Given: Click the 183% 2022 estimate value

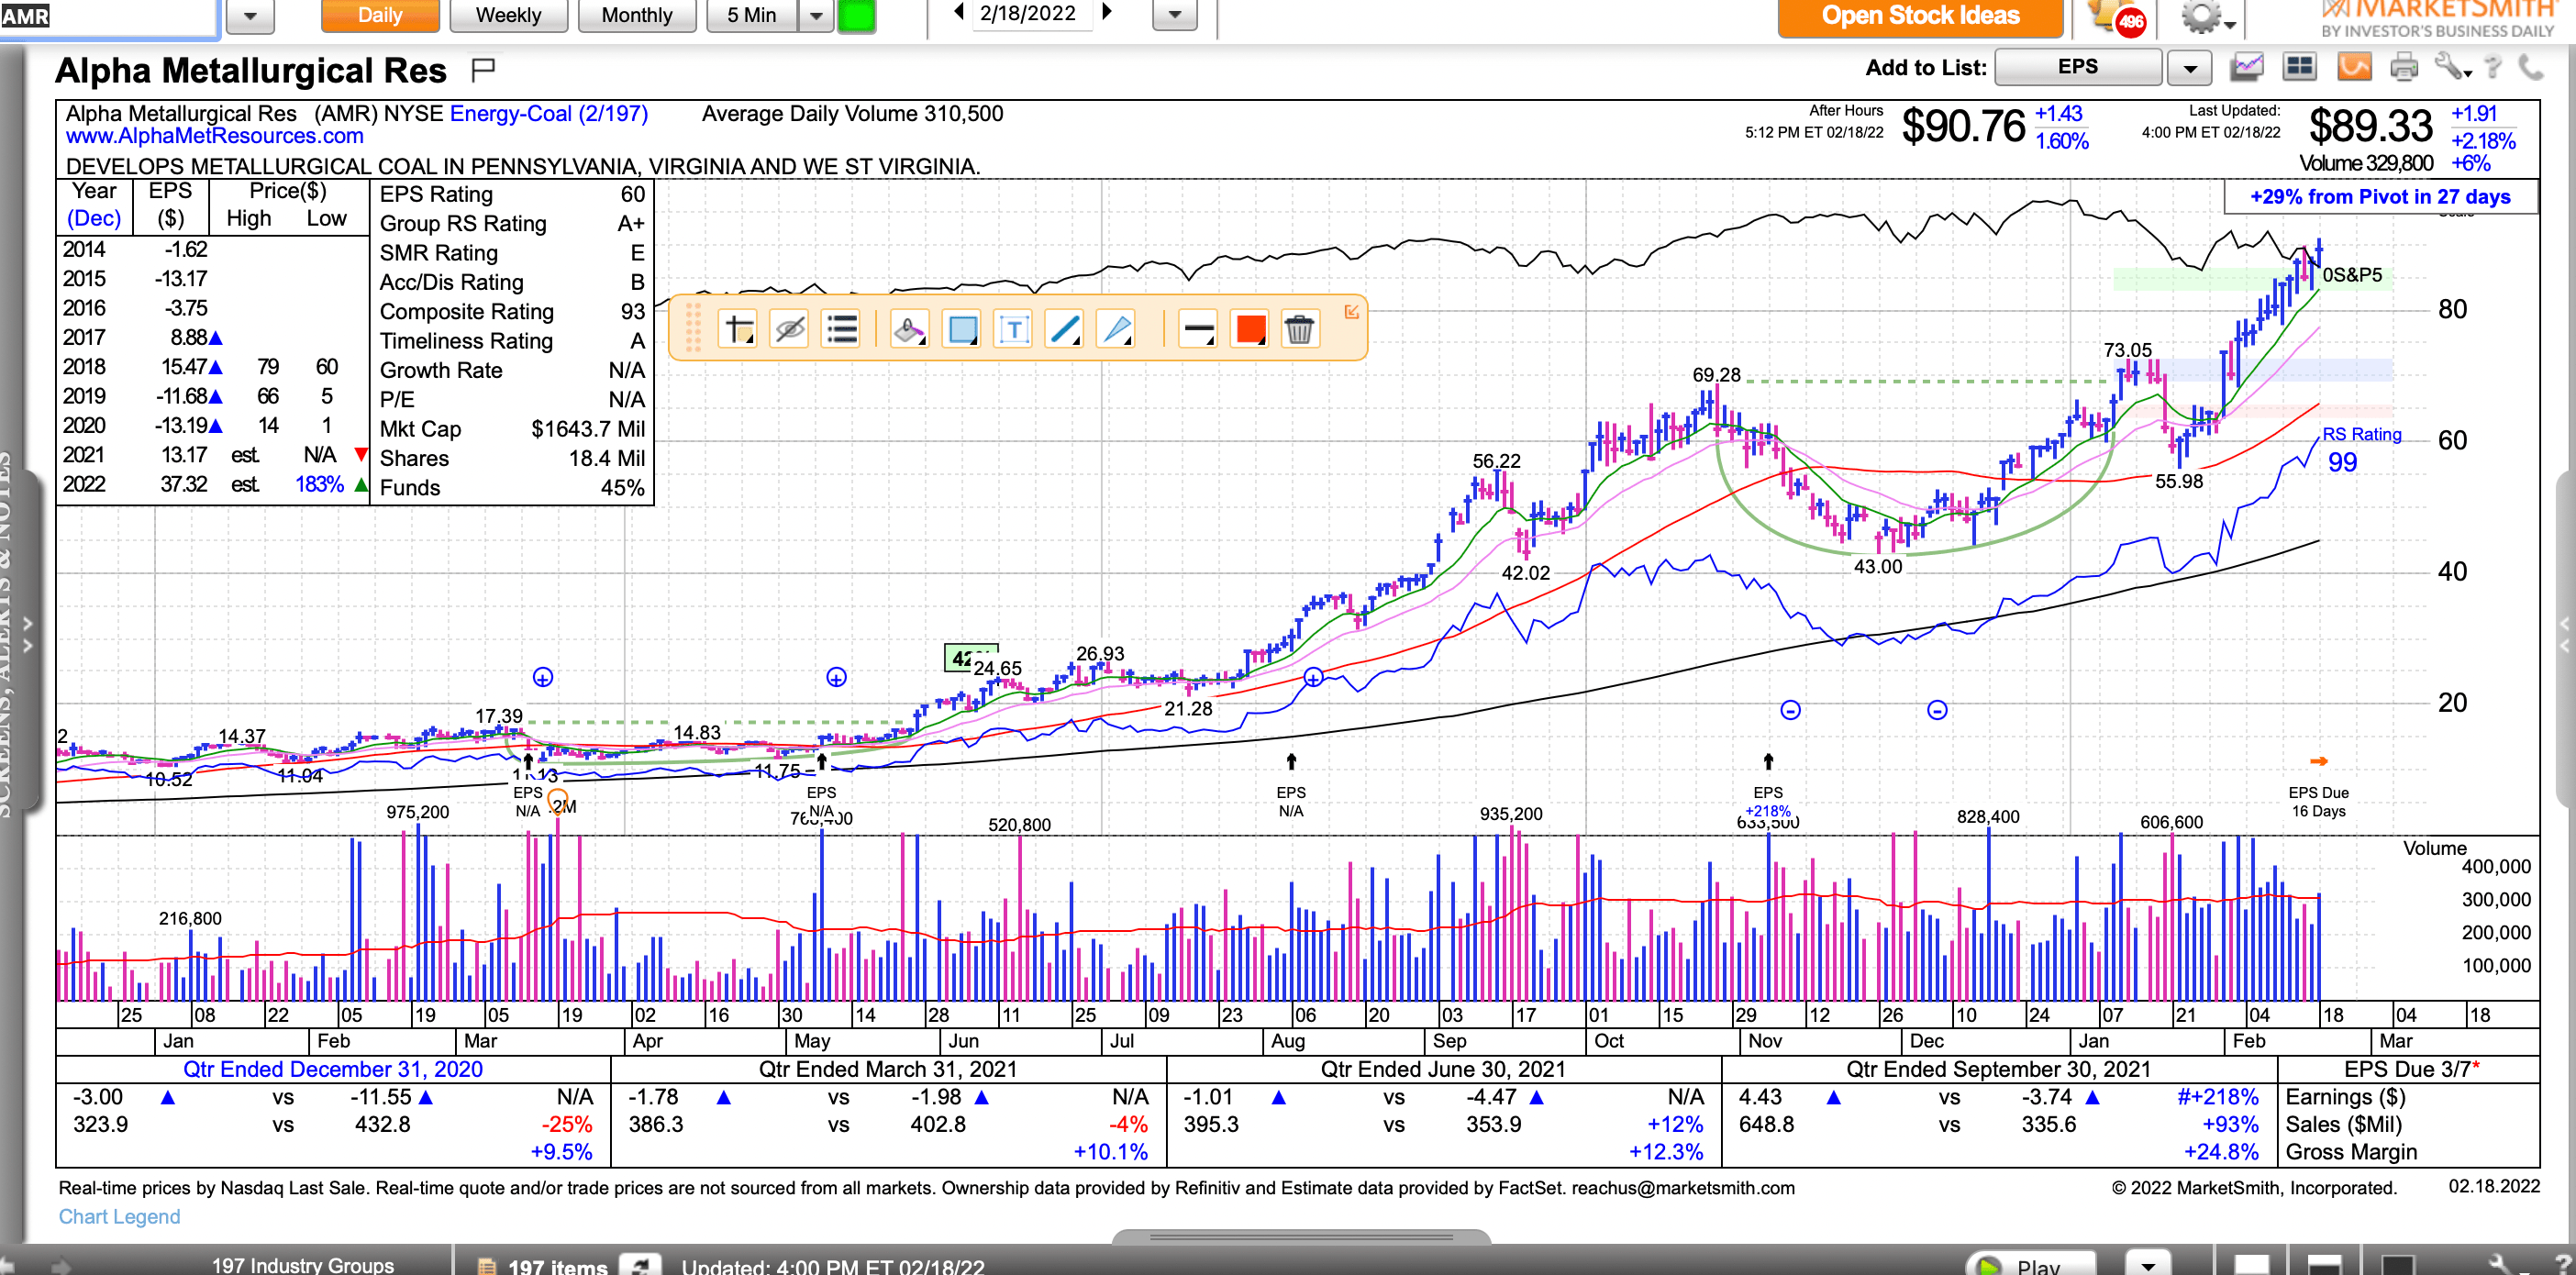Looking at the screenshot, I should point(320,485).
